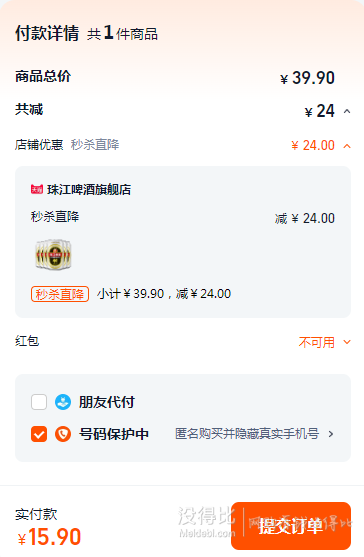
Task: Click the 匿名购买并隐藏真实手机号 link text
Action: click(247, 434)
